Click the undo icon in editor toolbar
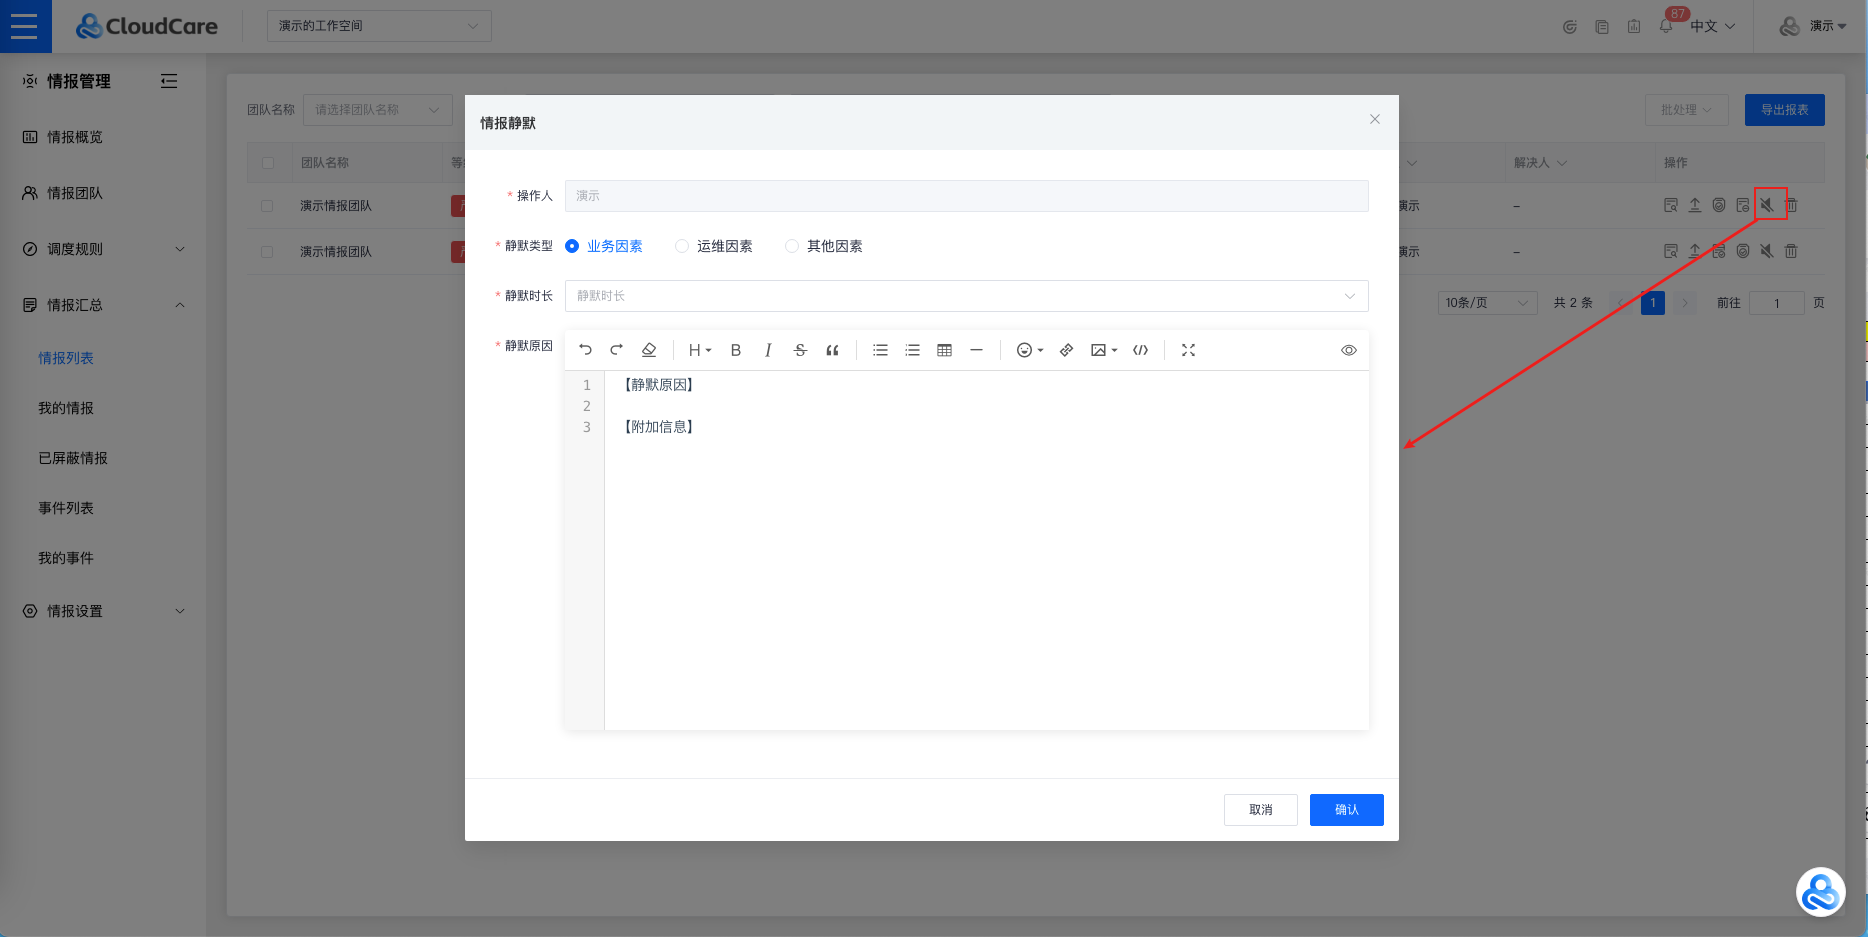 point(585,350)
